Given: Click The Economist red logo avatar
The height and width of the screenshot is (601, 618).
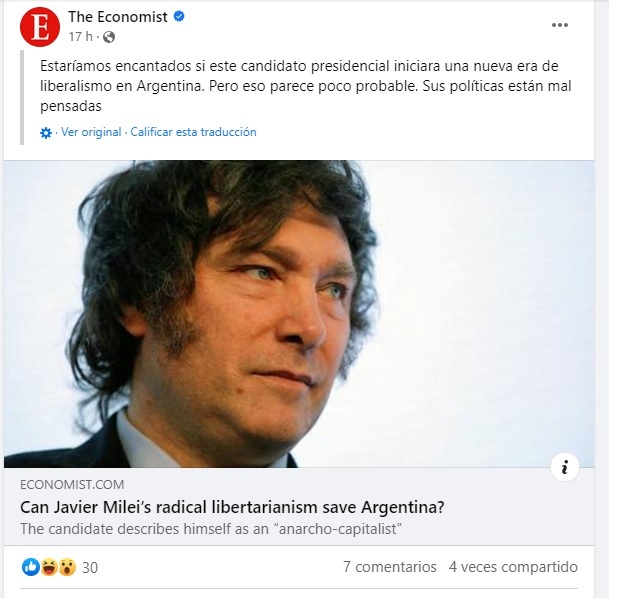Looking at the screenshot, I should coord(40,27).
